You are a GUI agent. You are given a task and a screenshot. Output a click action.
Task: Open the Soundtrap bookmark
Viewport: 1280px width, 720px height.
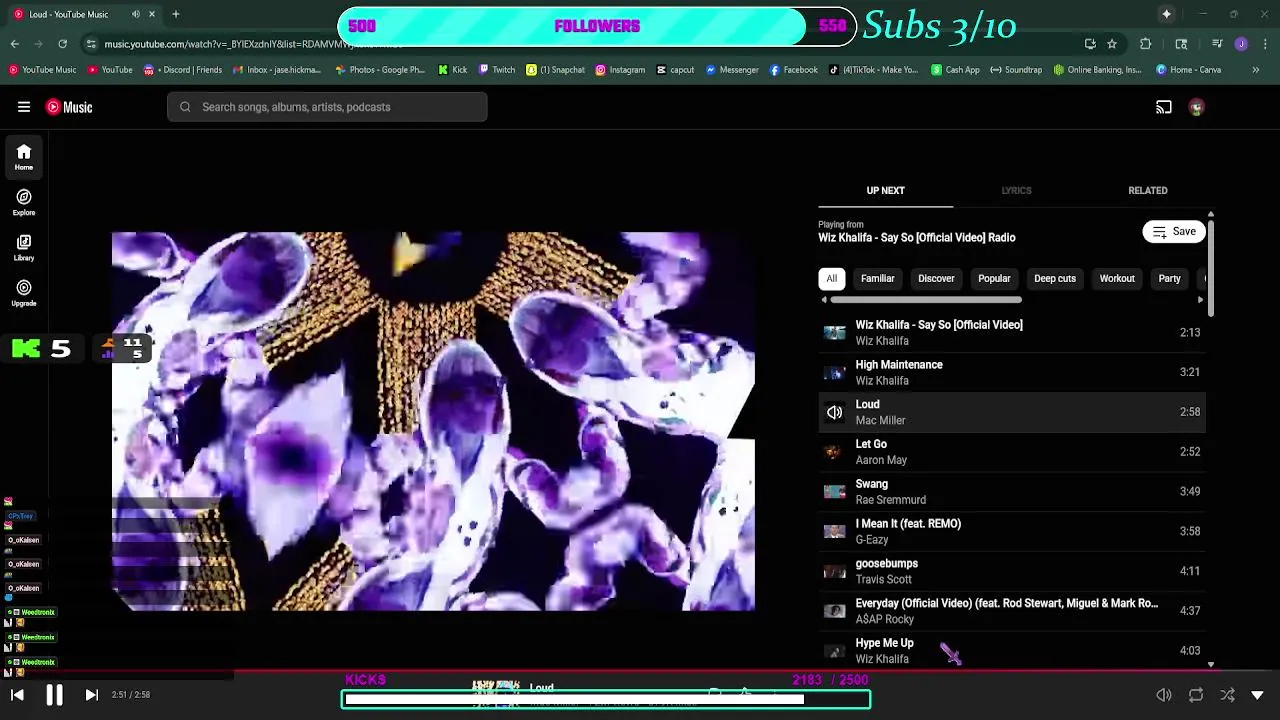click(1016, 70)
